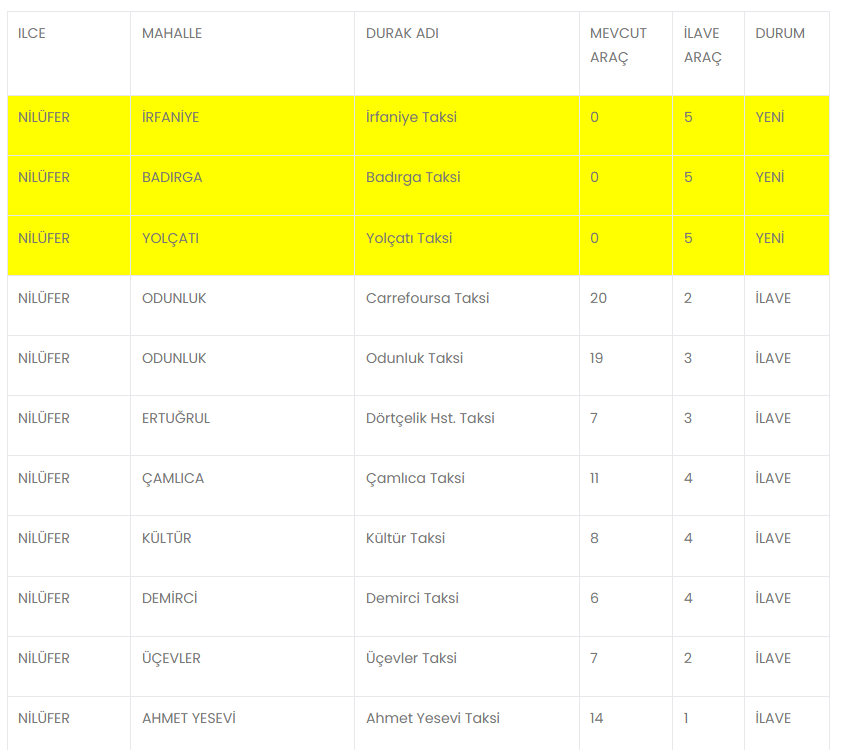Select the İrfaniye Taksi cell
Image resolution: width=841 pixels, height=750 pixels.
coord(411,117)
